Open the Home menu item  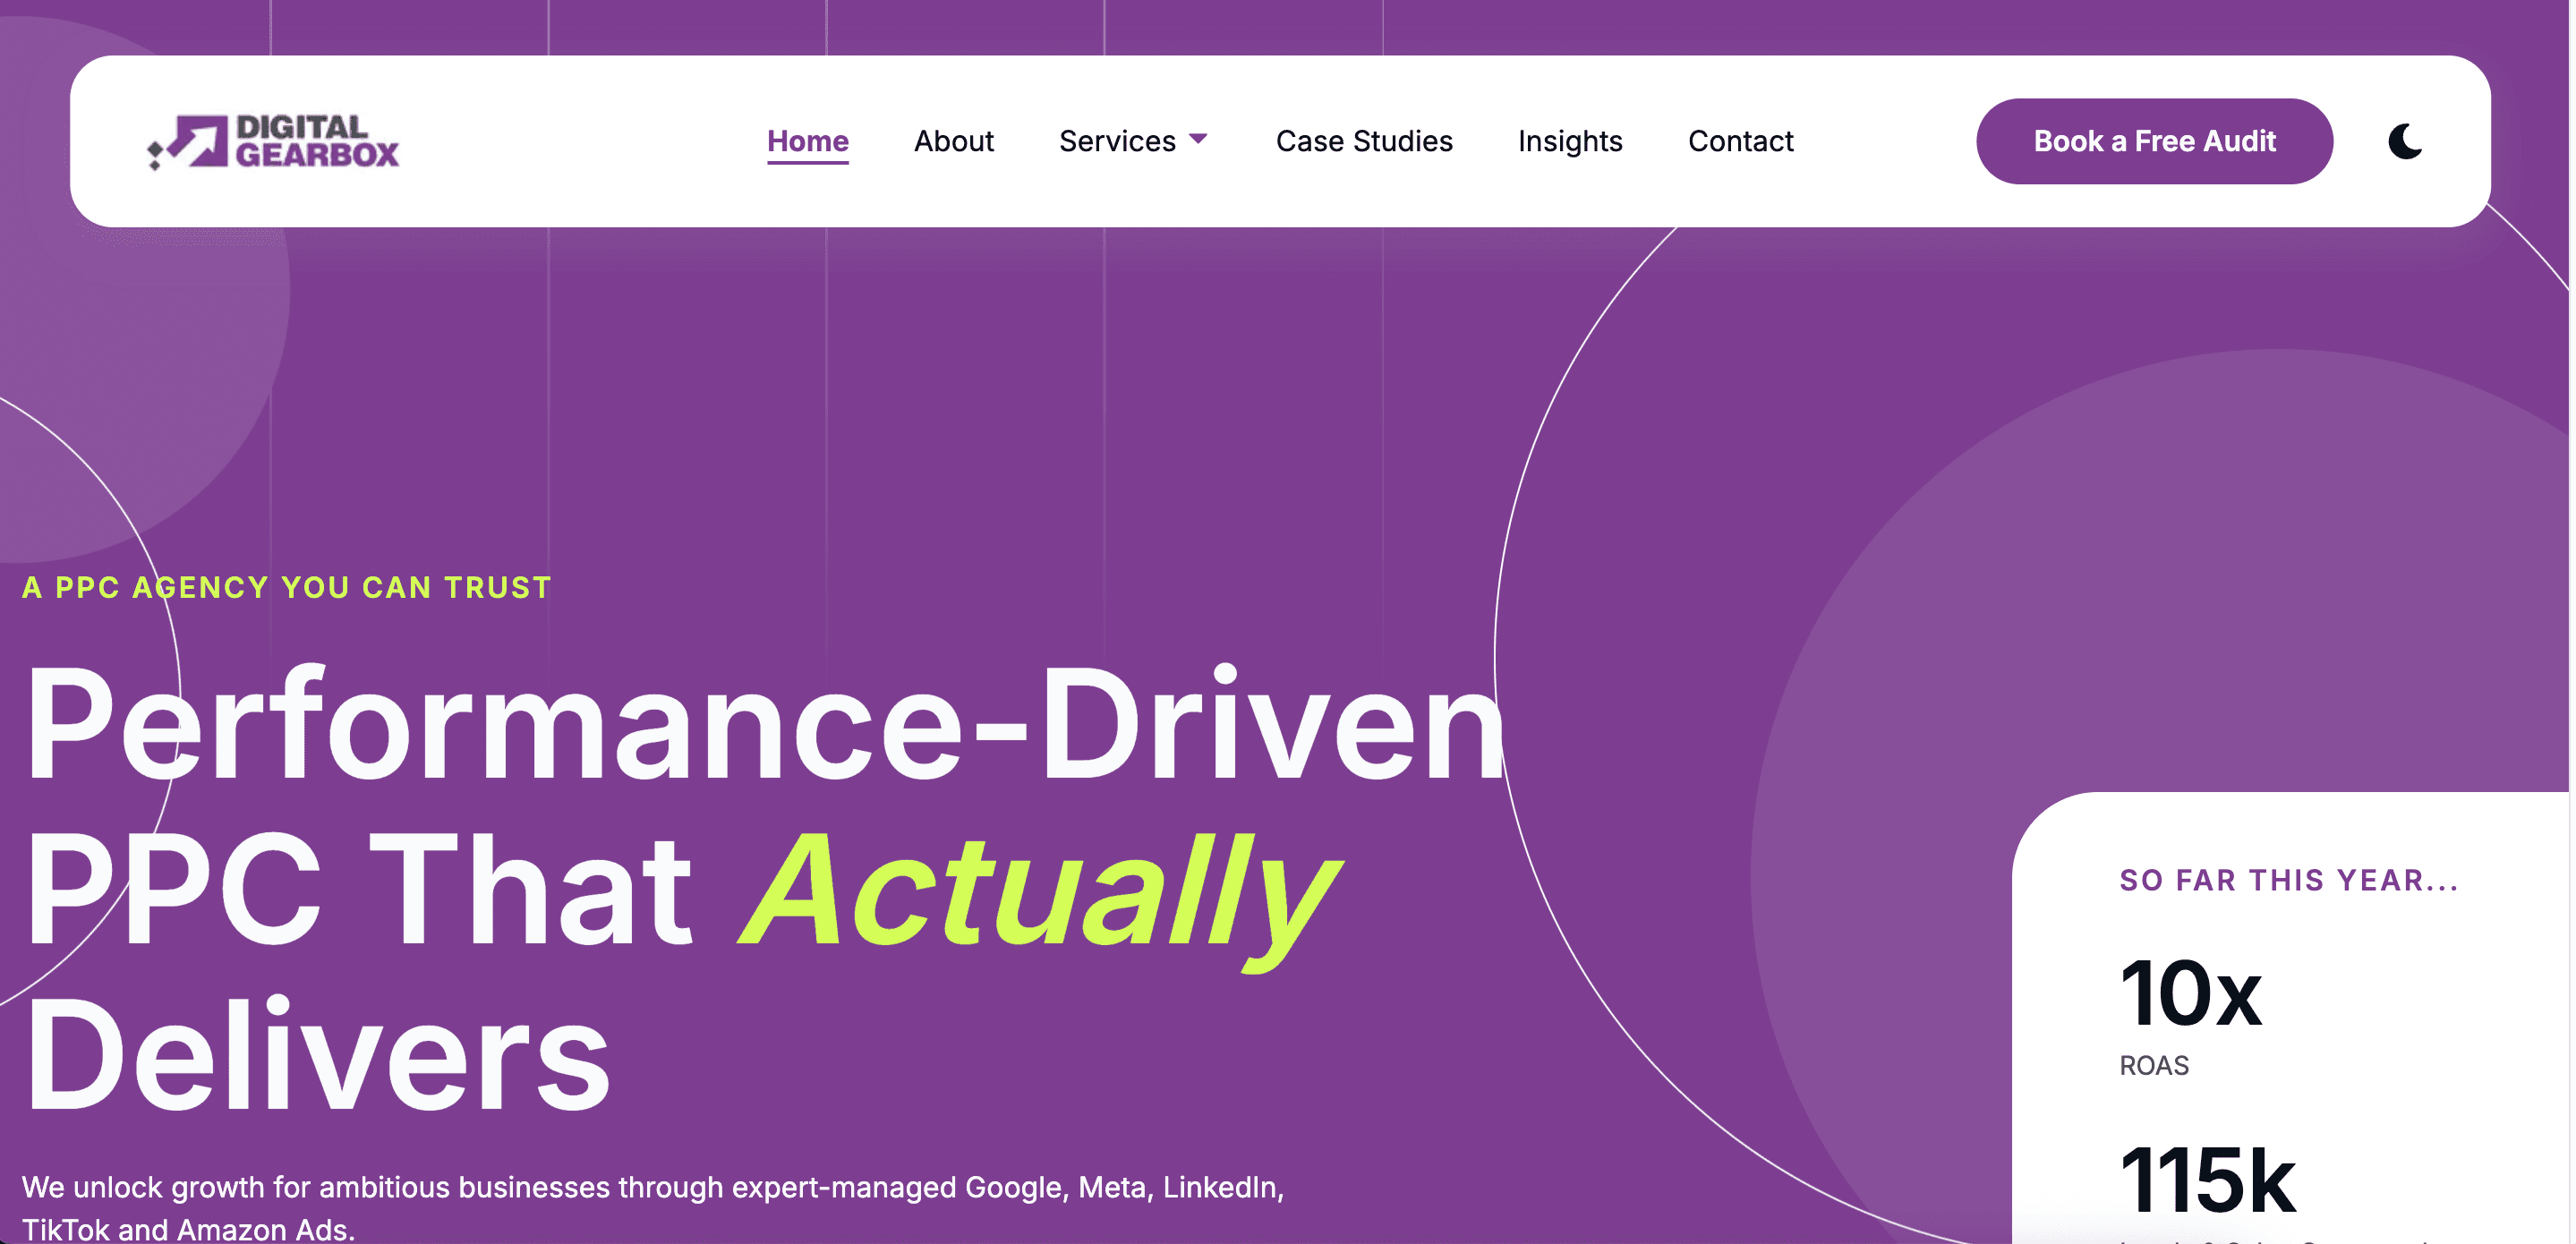[x=807, y=141]
